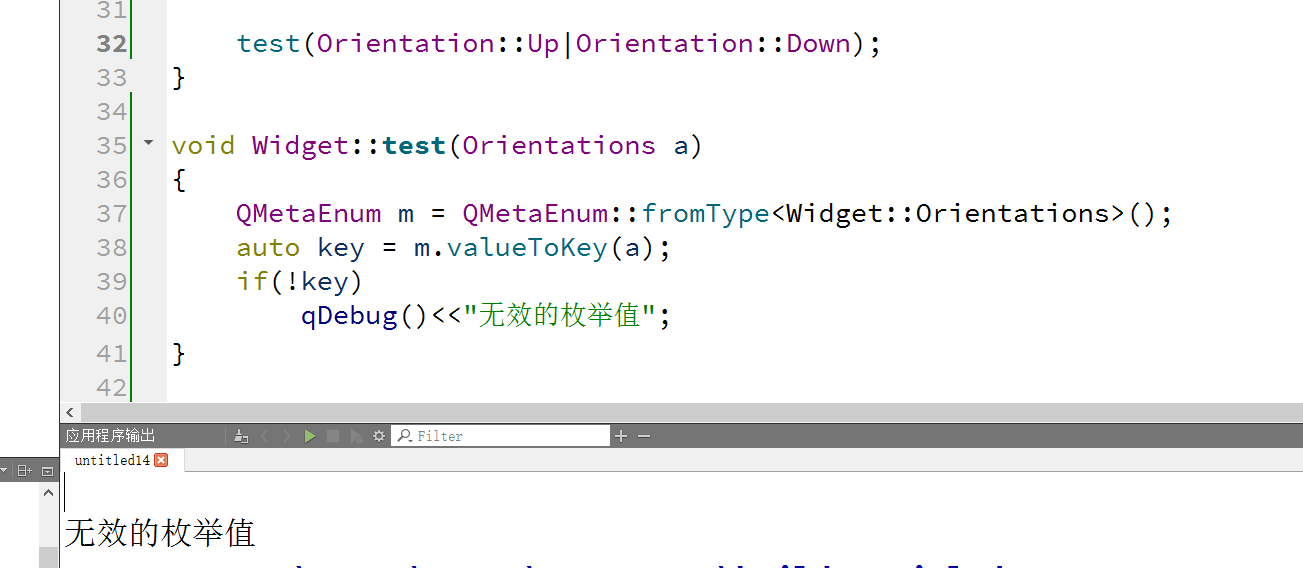This screenshot has width=1303, height=568.
Task: Click the valueToKey method call
Action: 527,248
